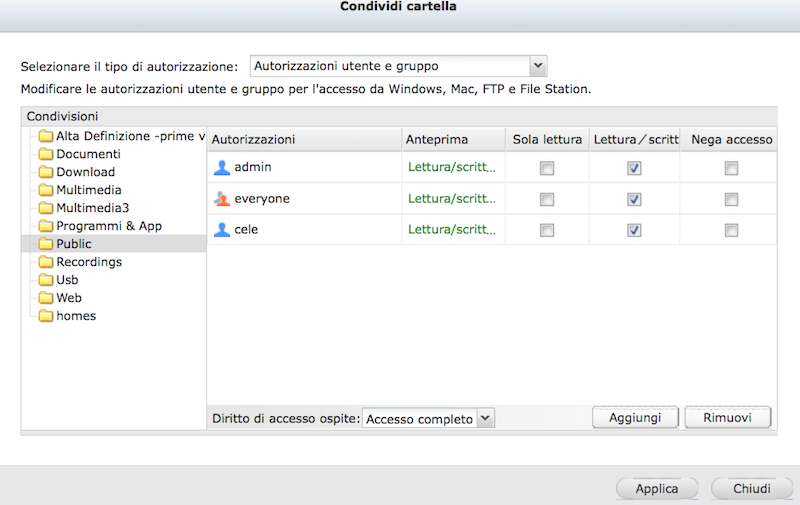This screenshot has width=800, height=505.
Task: Close dialog with the Chiudi button
Action: click(x=751, y=489)
